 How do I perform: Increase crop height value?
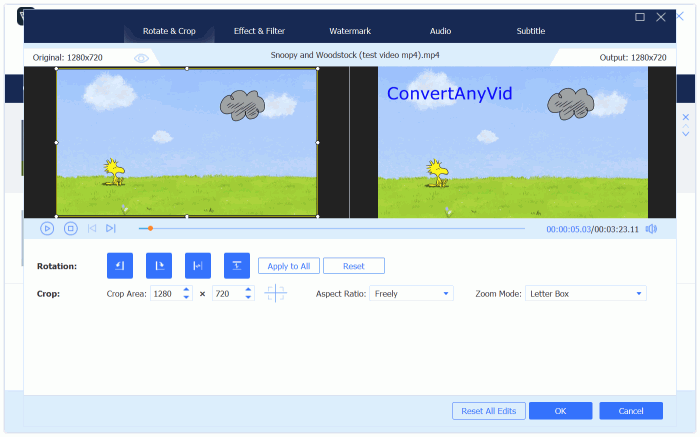(248, 290)
